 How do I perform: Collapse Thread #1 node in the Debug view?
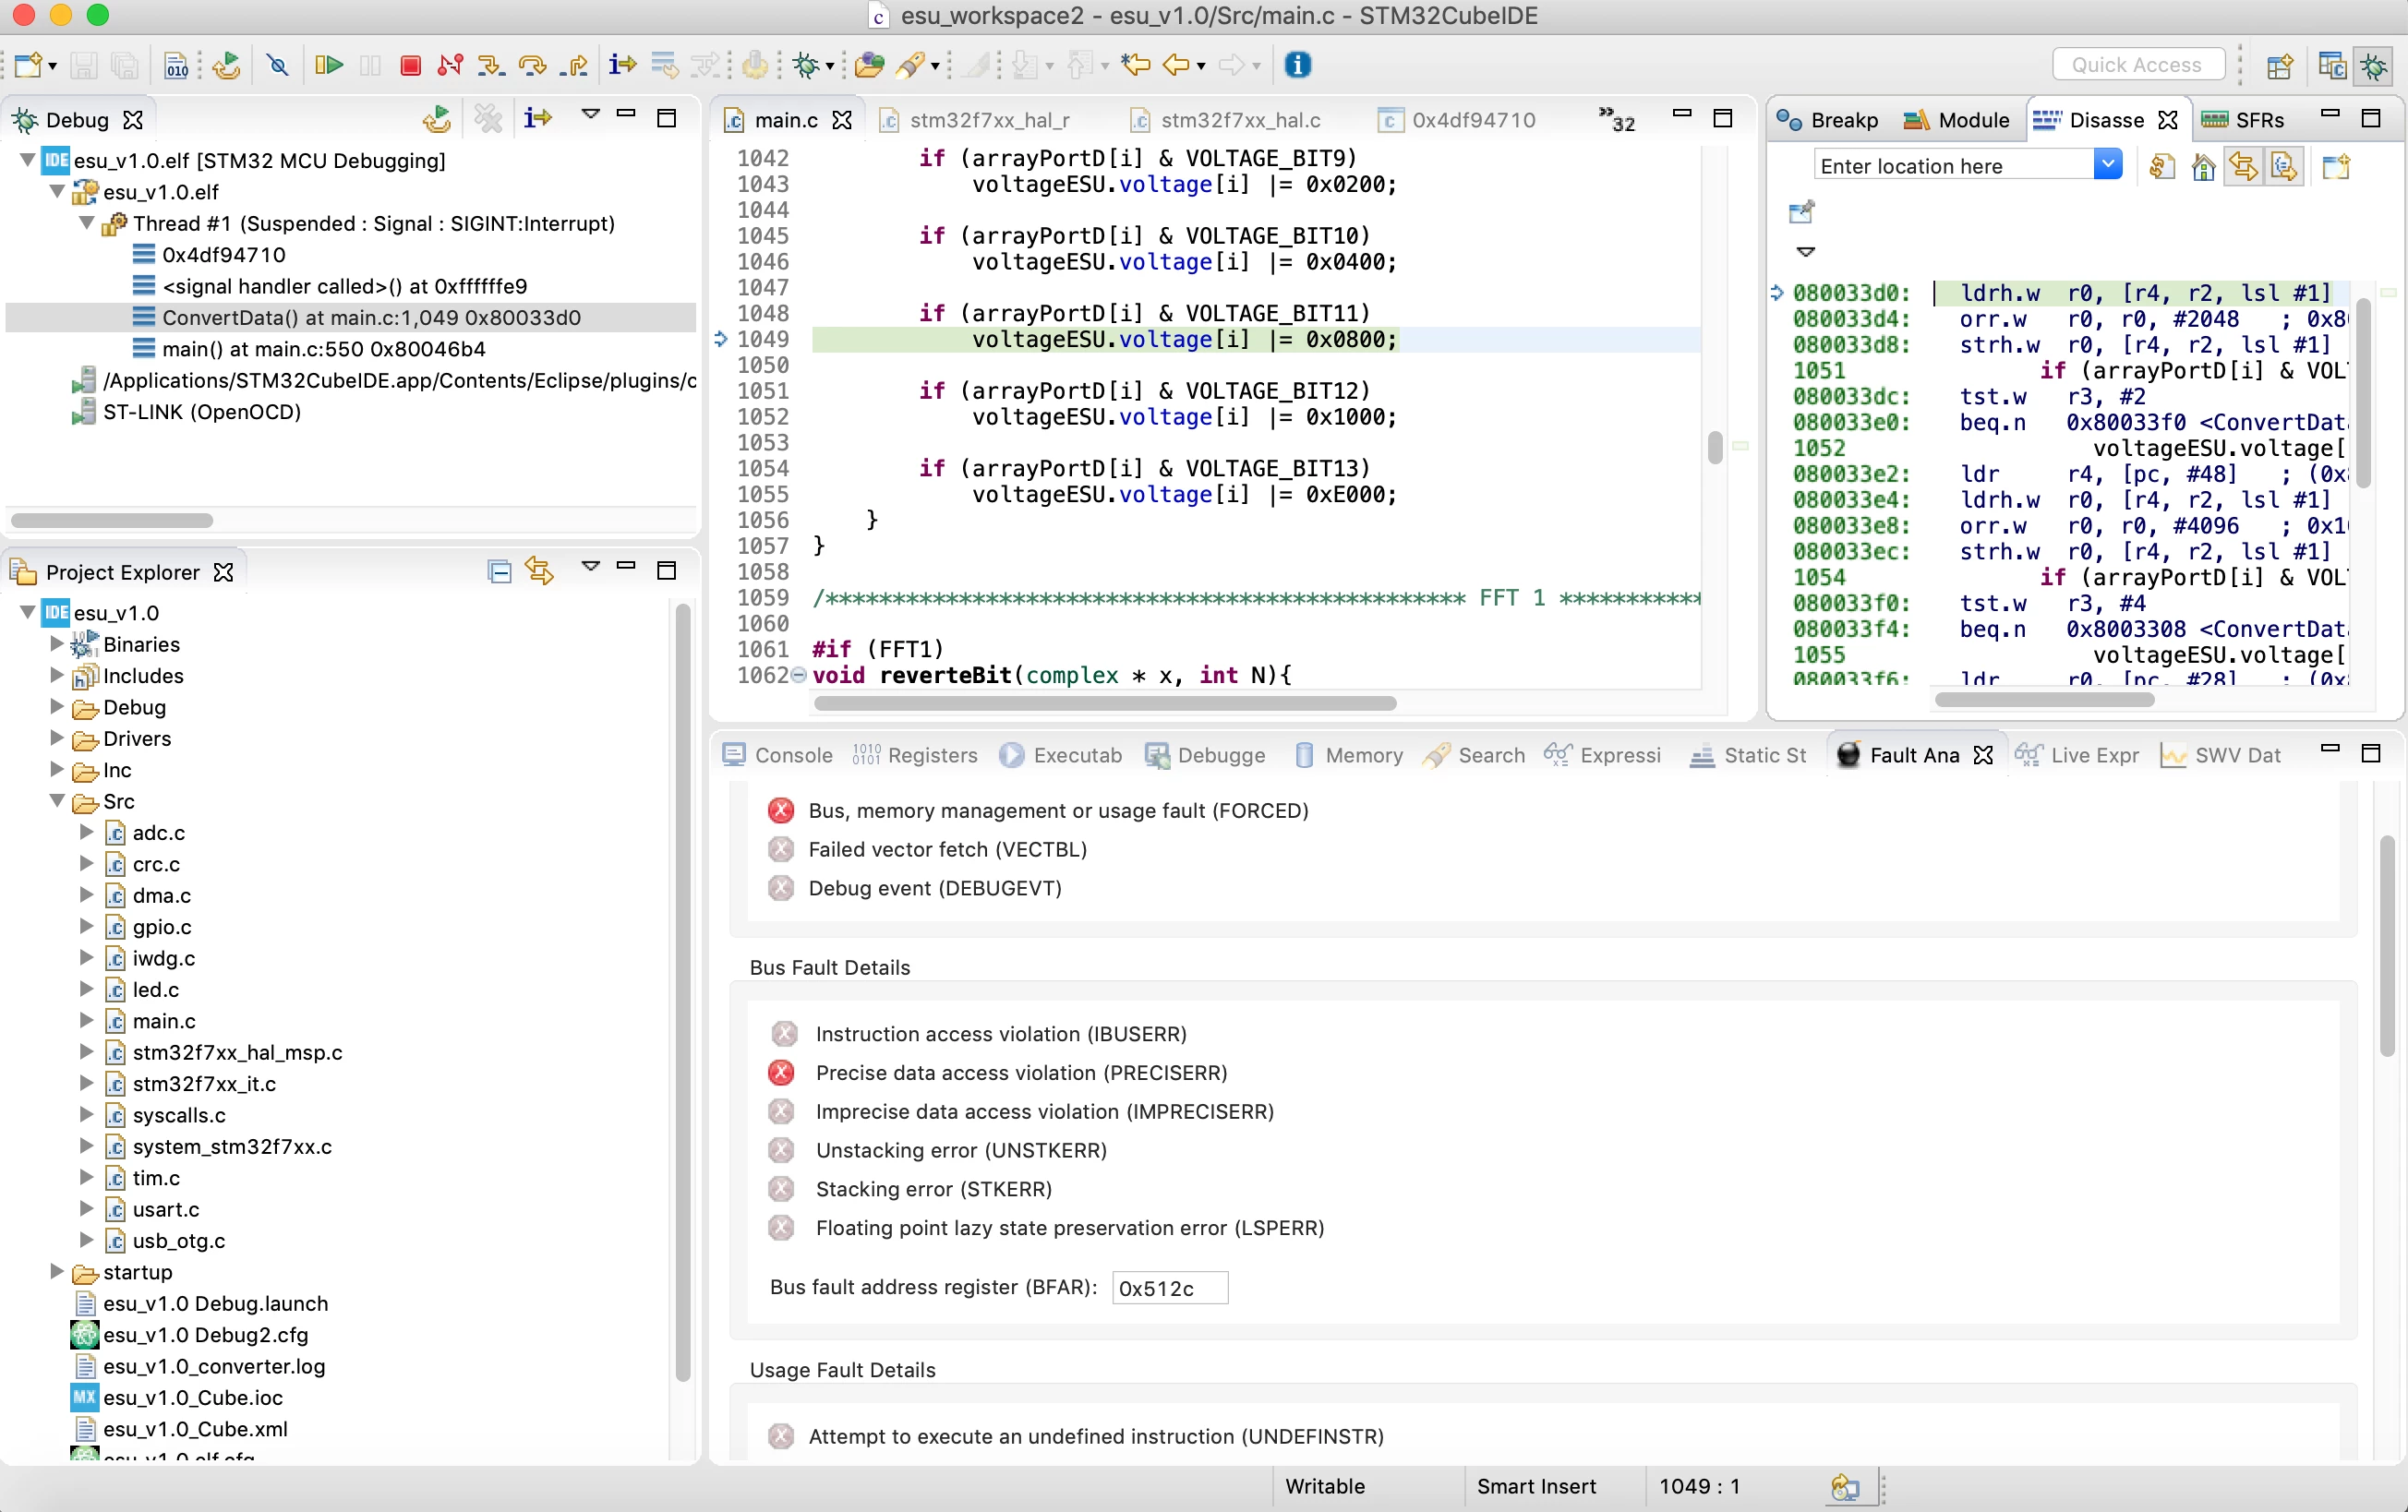(x=87, y=223)
